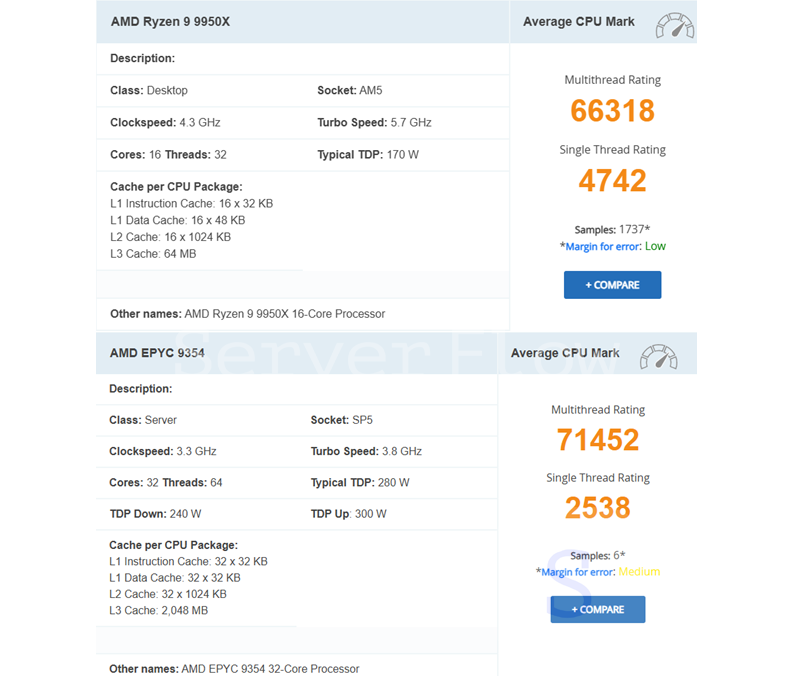Open Margin for error link beside Medium
The image size is (798, 676).
click(577, 572)
